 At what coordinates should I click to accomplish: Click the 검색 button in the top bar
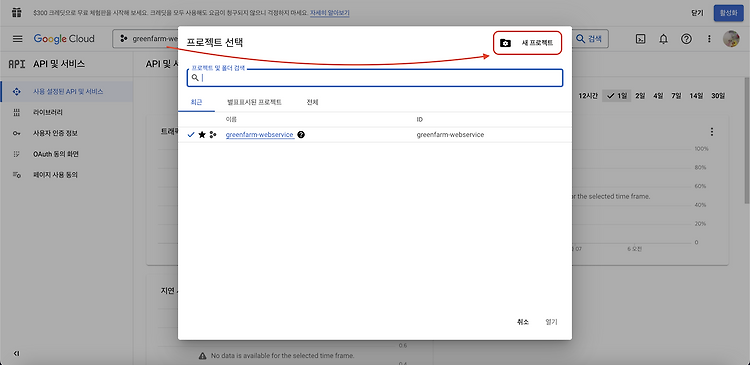tap(590, 39)
